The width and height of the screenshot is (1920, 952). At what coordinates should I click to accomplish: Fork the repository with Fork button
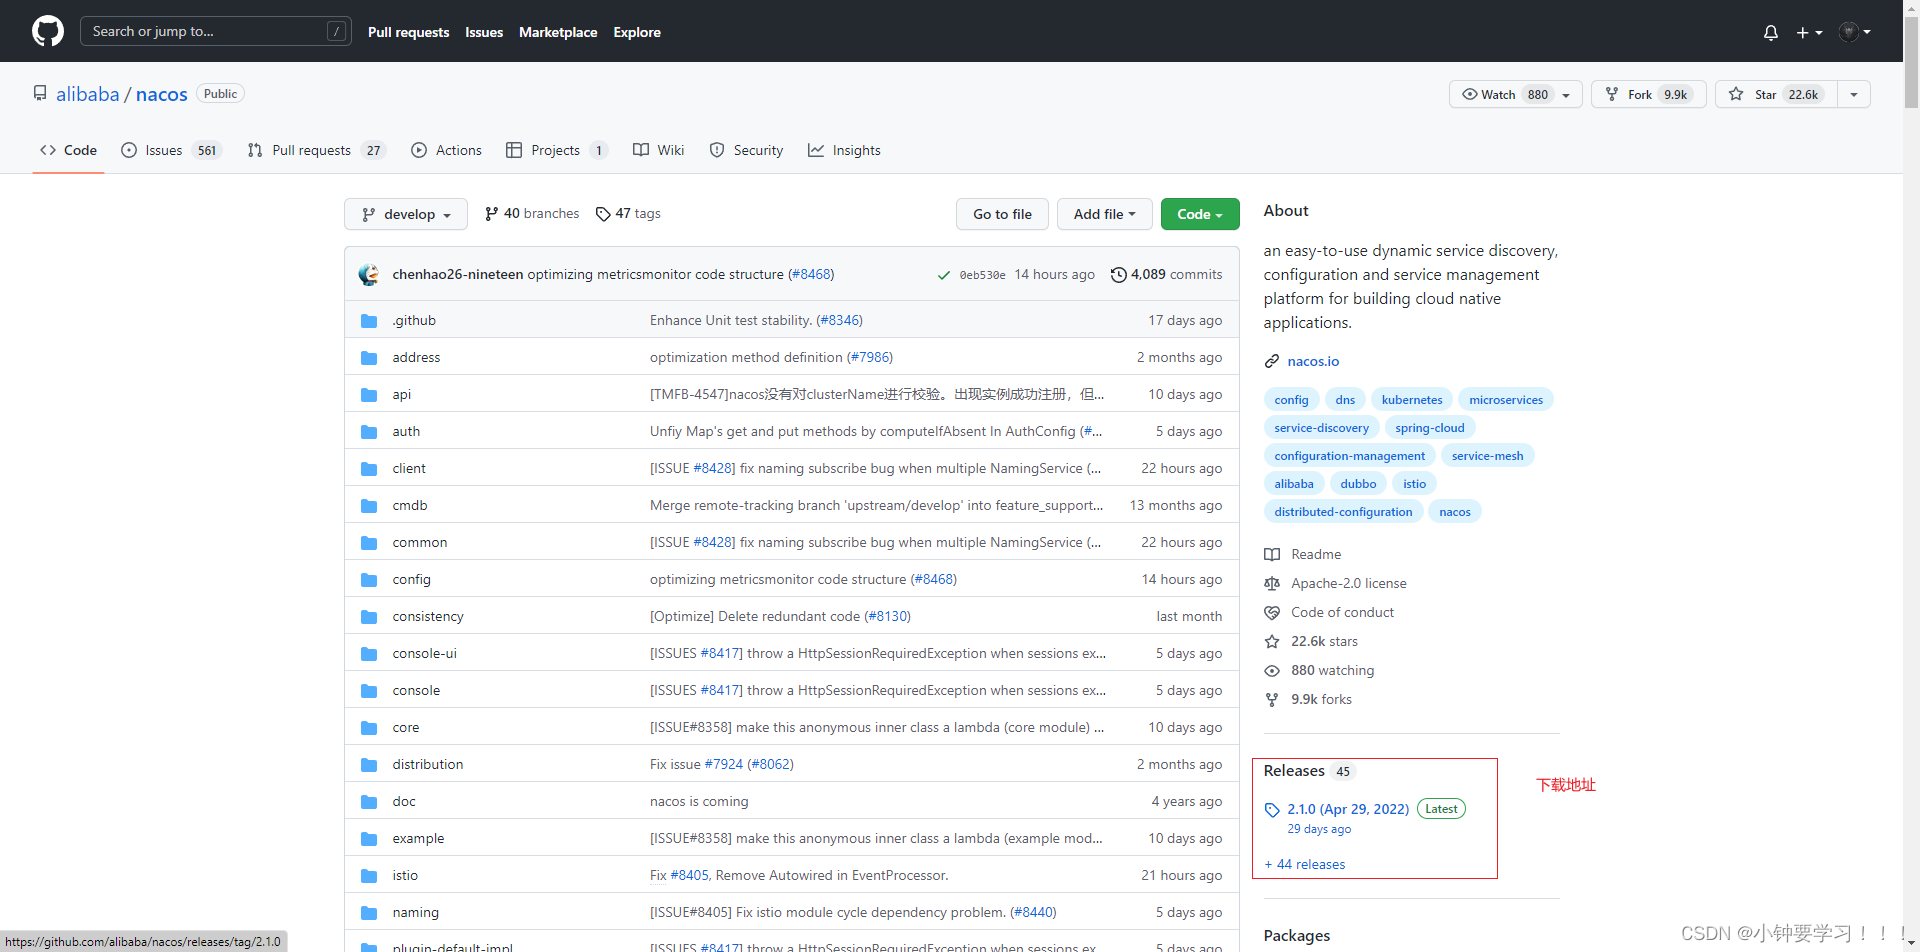click(x=1648, y=94)
